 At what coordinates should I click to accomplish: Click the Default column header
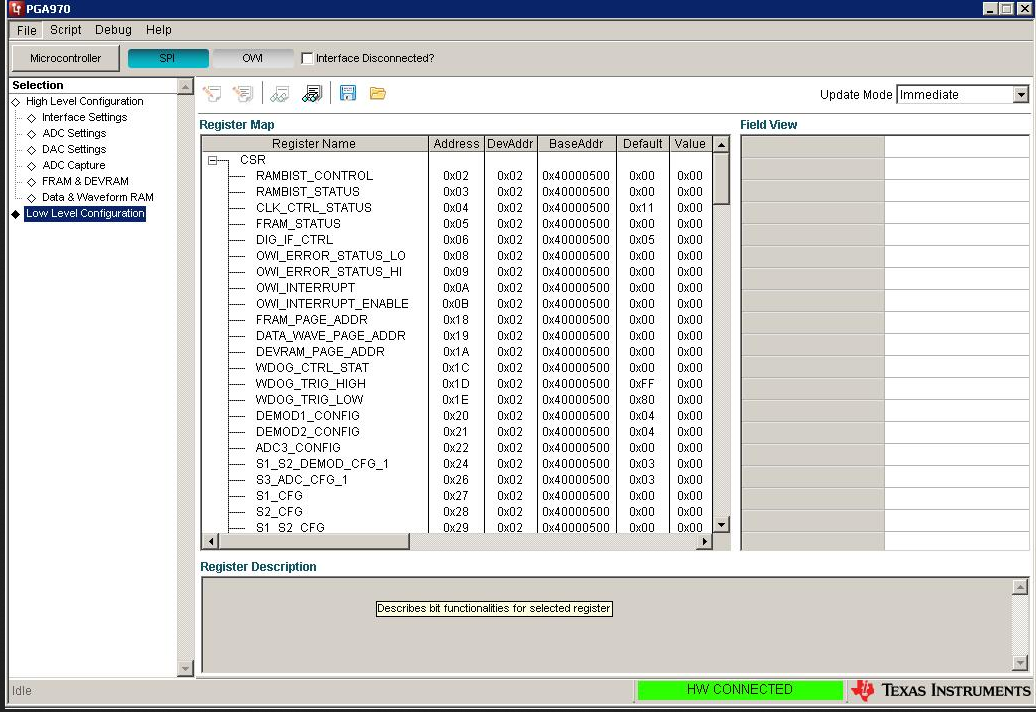(x=642, y=143)
